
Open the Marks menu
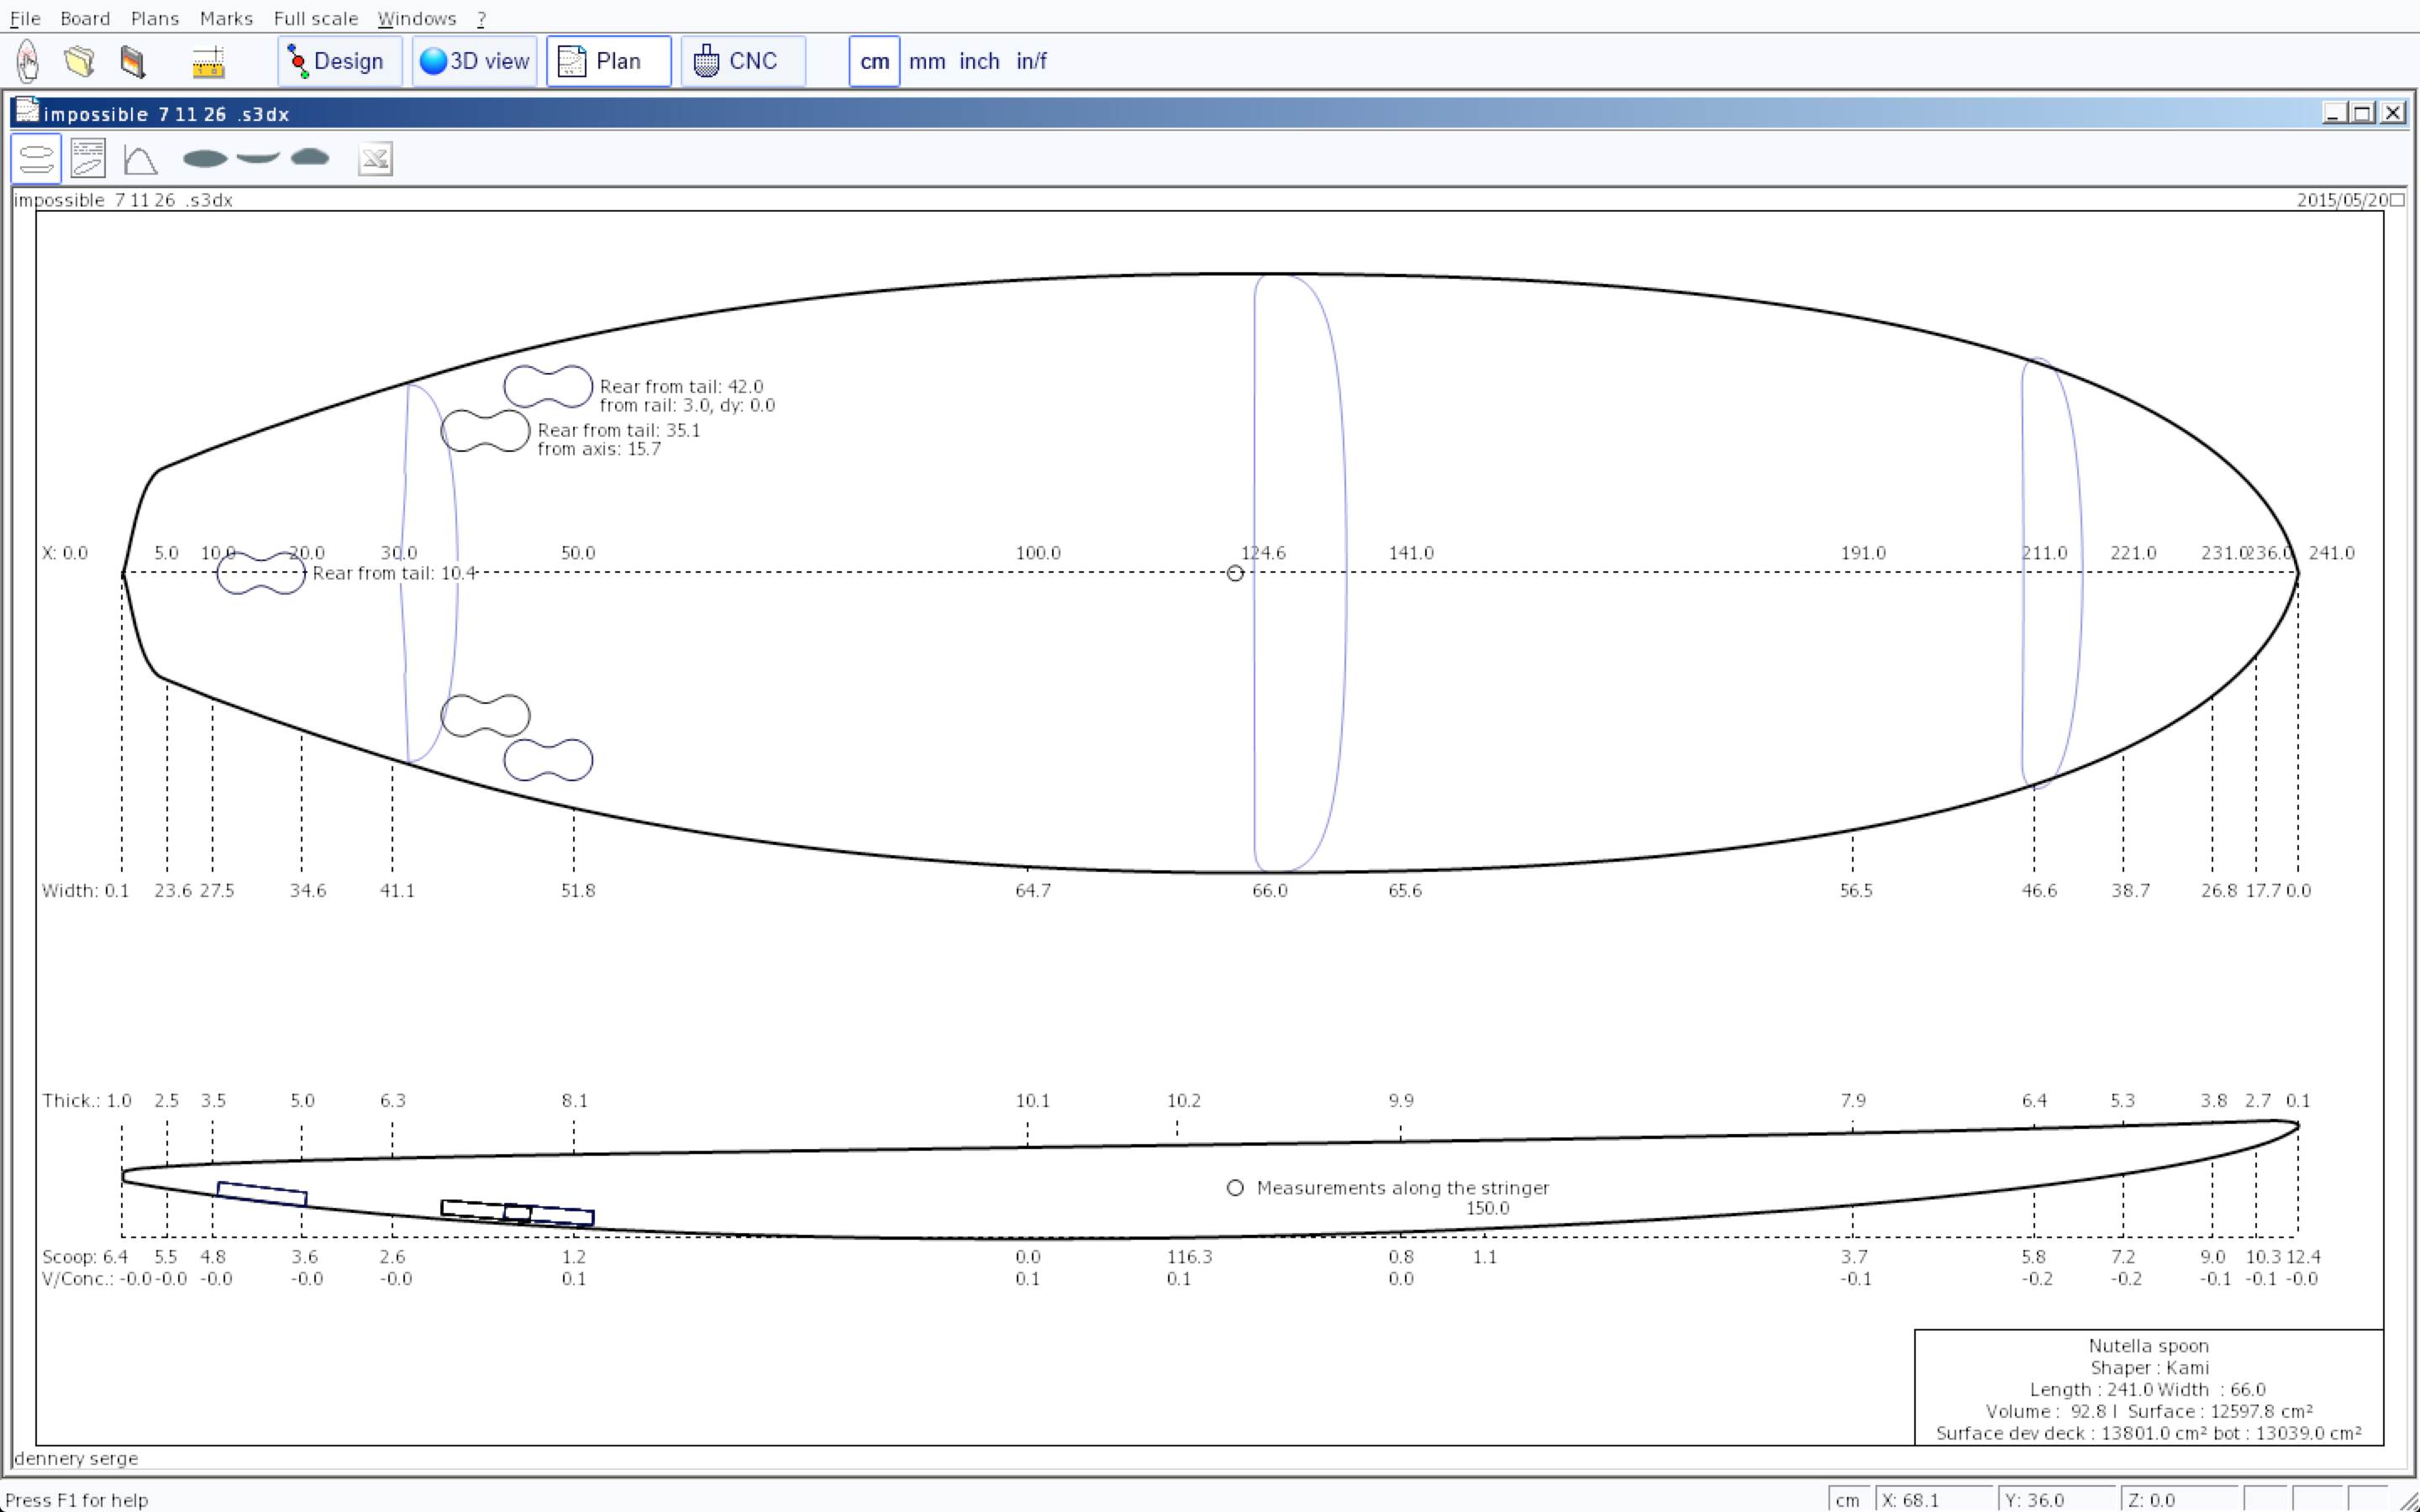(x=226, y=18)
